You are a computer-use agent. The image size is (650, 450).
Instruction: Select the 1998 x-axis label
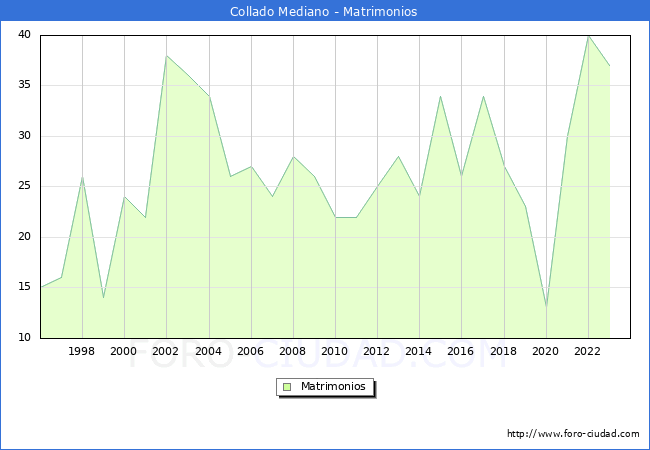(81, 351)
